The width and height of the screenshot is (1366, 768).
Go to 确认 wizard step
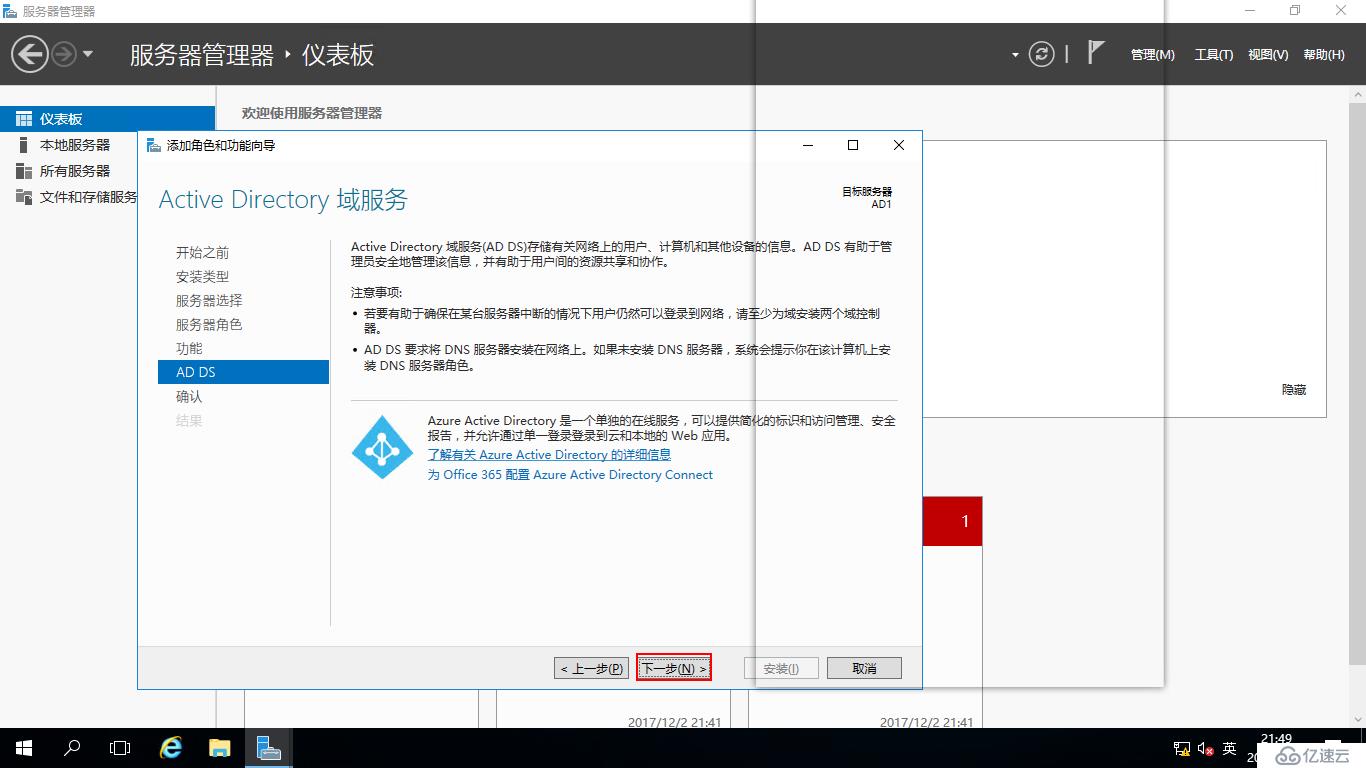tap(189, 396)
